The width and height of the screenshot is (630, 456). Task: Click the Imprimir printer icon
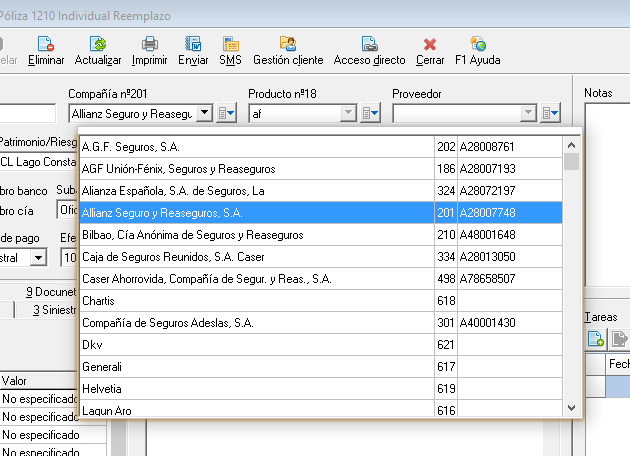[x=149, y=44]
